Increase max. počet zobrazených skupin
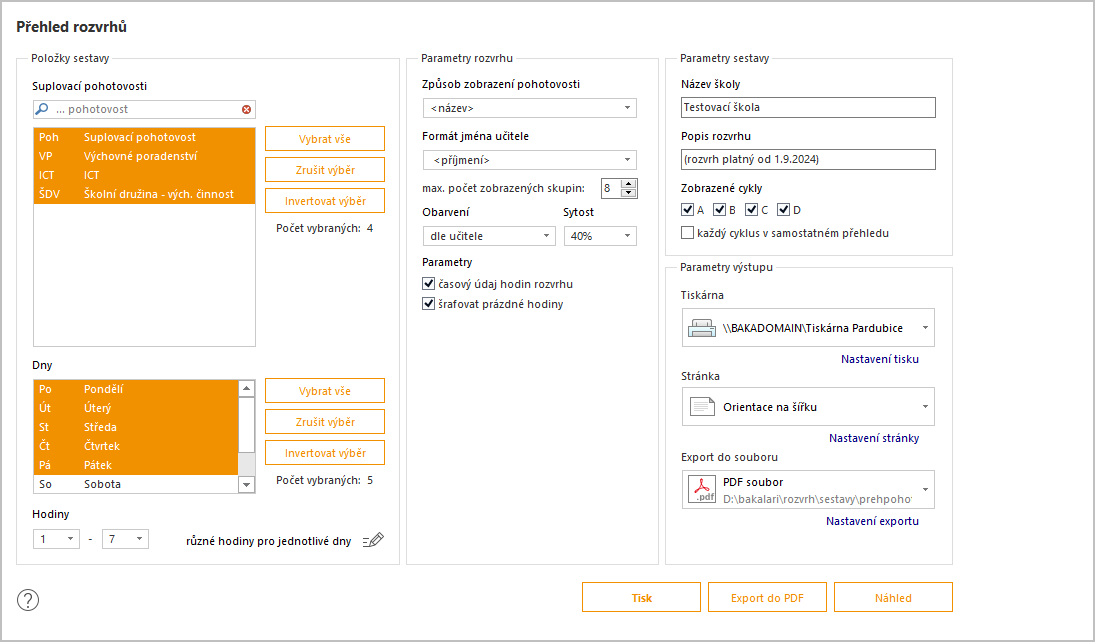 click(x=629, y=184)
